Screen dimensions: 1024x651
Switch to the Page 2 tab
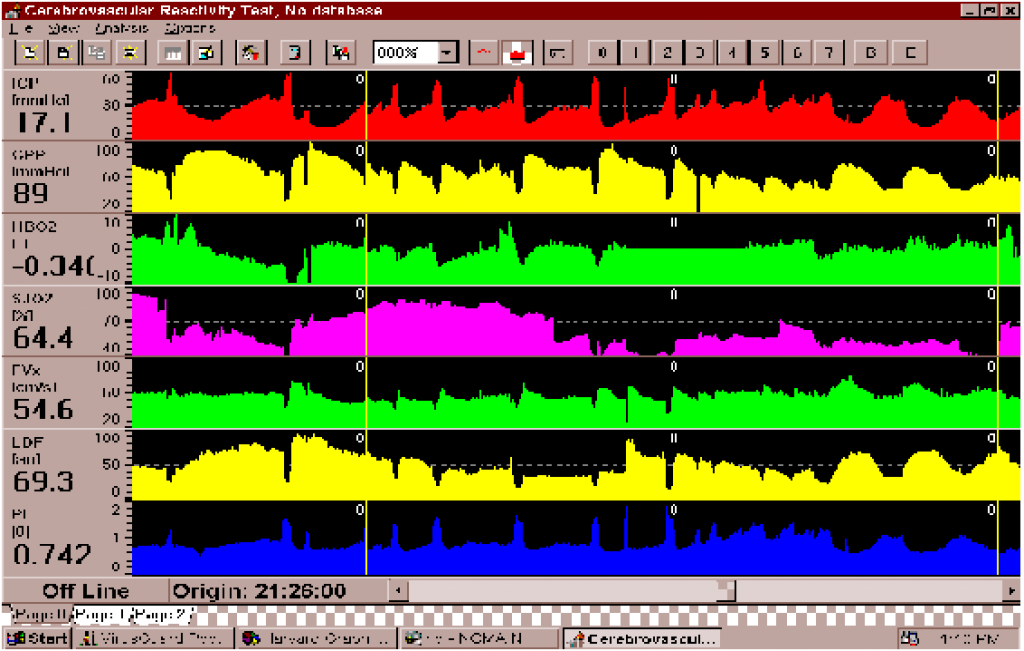coord(161,614)
